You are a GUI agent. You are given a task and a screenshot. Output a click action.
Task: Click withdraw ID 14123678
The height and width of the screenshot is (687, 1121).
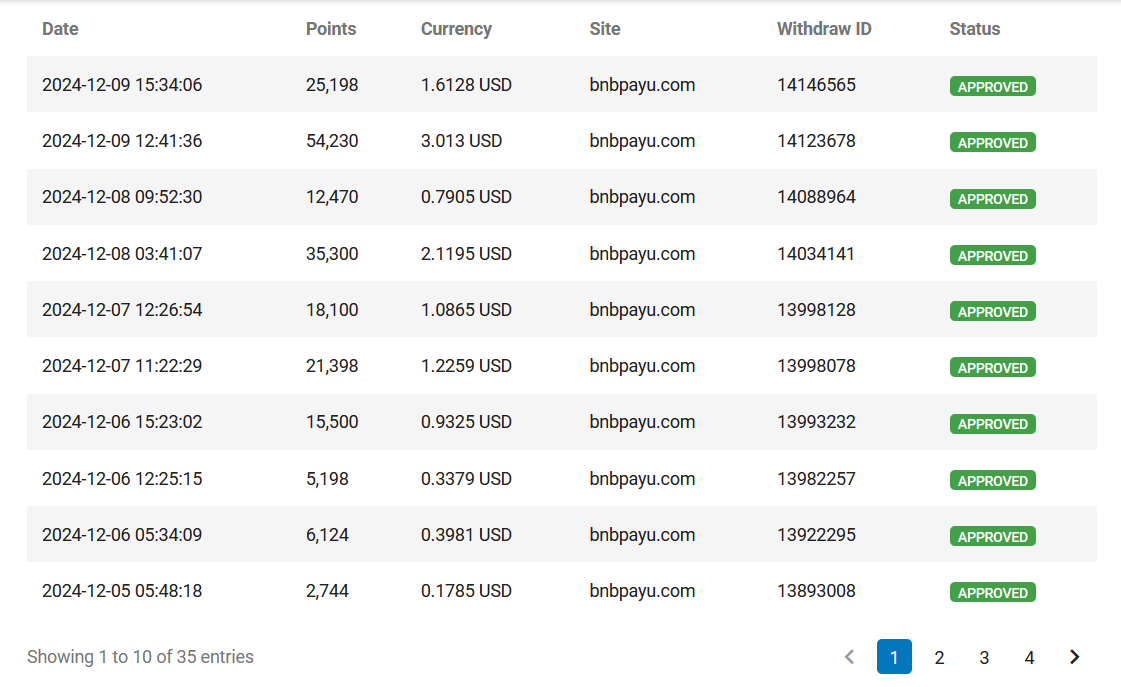pos(816,141)
